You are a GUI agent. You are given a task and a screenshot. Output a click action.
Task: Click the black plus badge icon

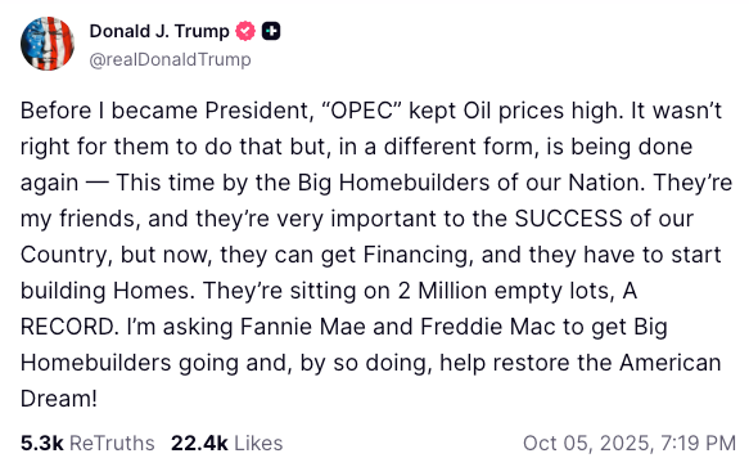271,32
